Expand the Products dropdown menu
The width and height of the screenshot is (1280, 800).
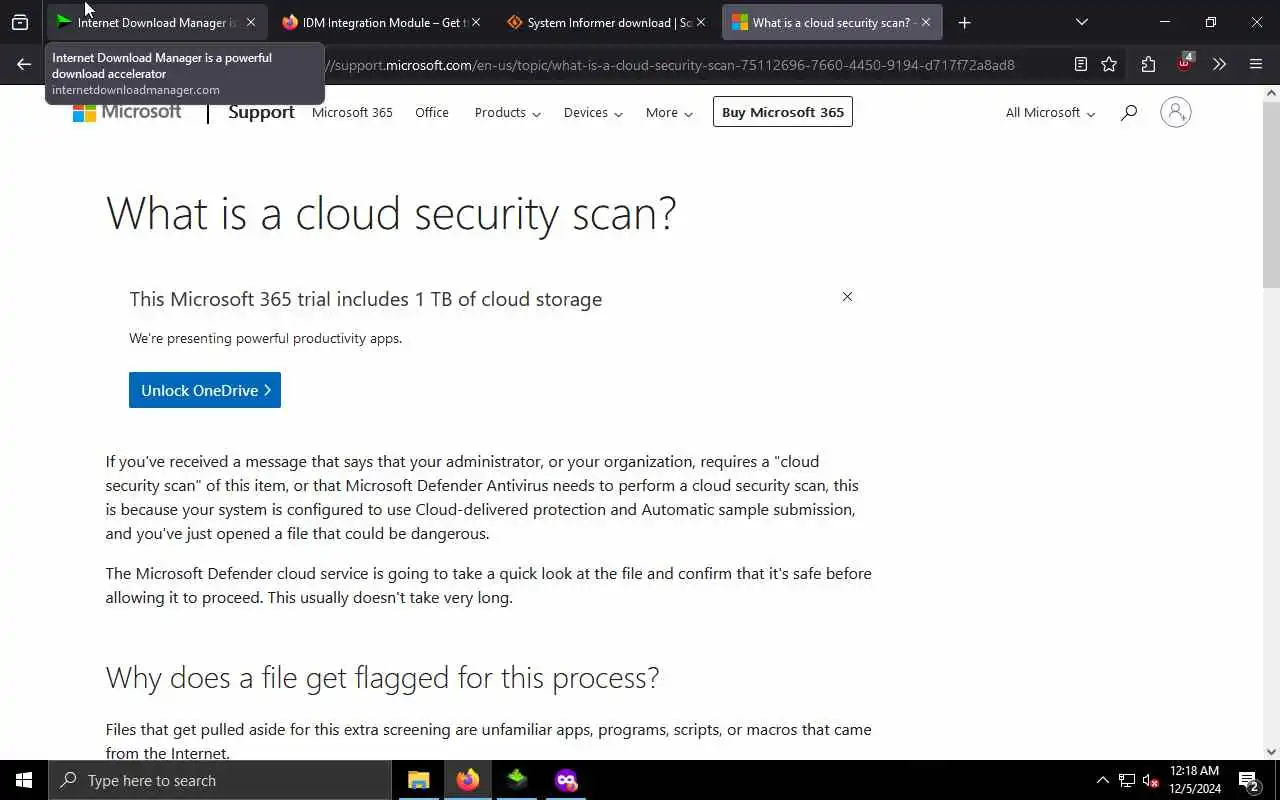pos(507,113)
